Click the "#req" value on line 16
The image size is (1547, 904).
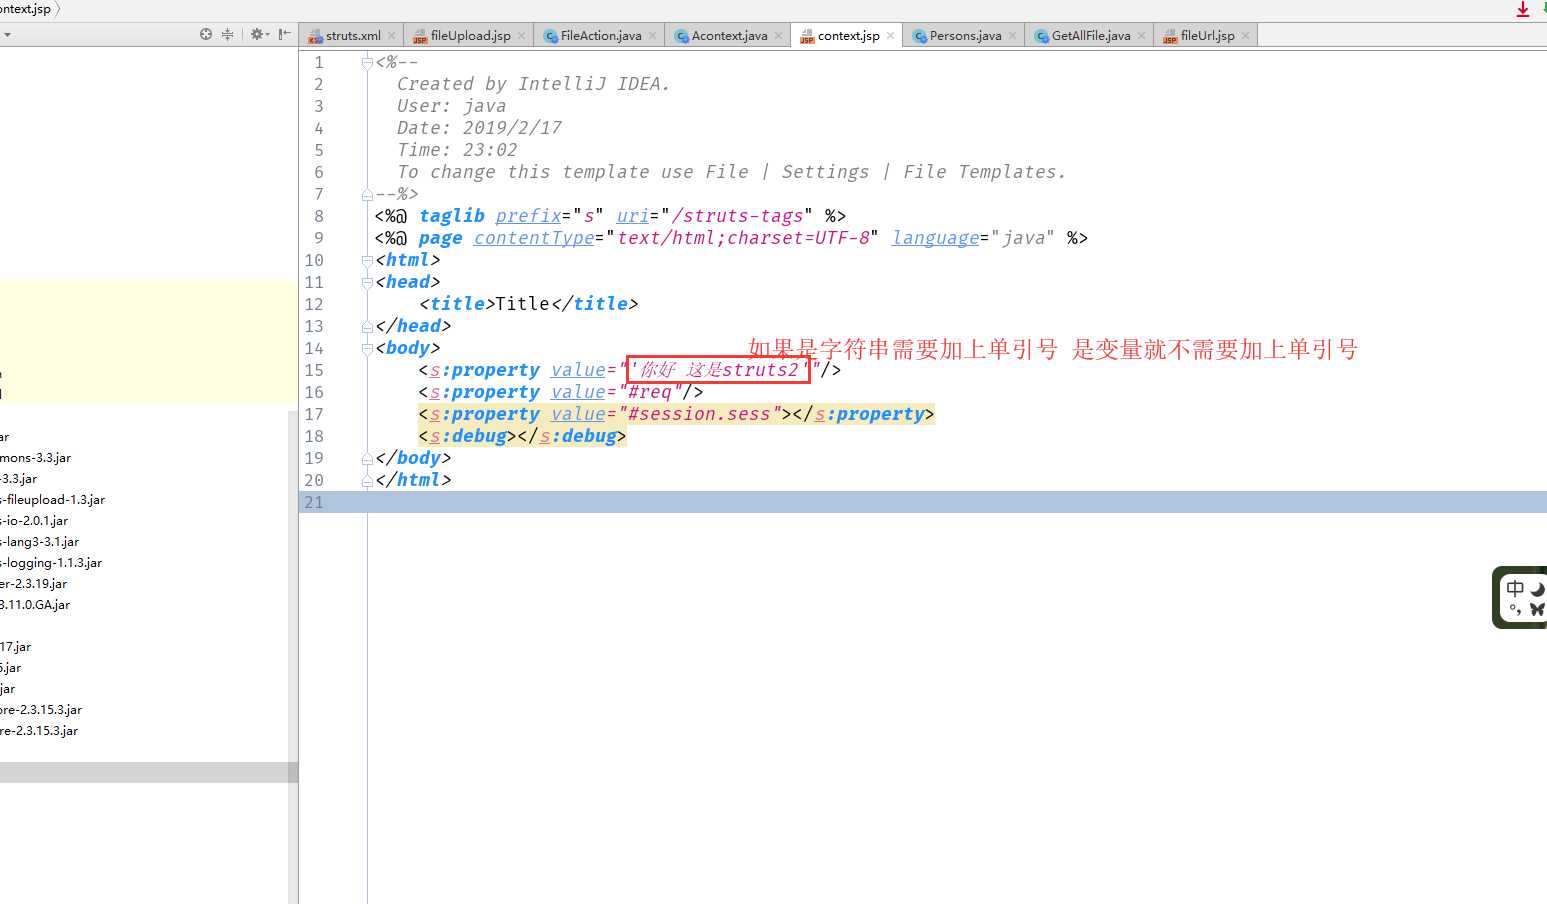[650, 392]
